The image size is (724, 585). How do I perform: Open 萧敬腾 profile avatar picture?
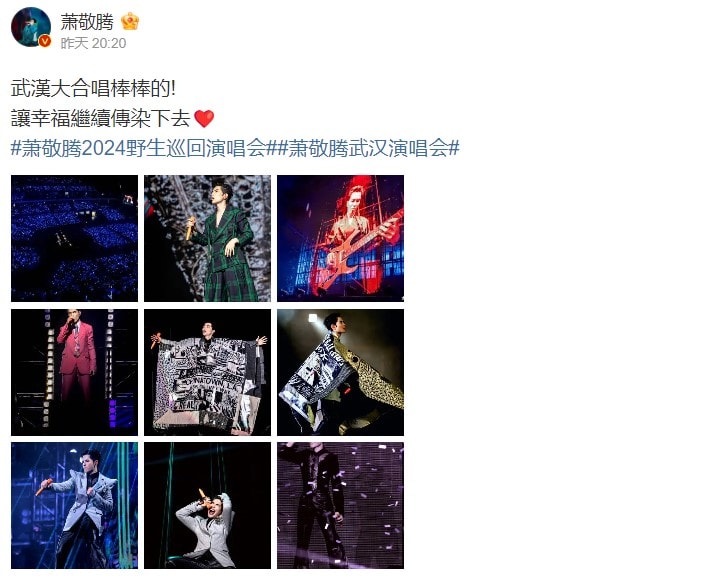pyautogui.click(x=30, y=27)
